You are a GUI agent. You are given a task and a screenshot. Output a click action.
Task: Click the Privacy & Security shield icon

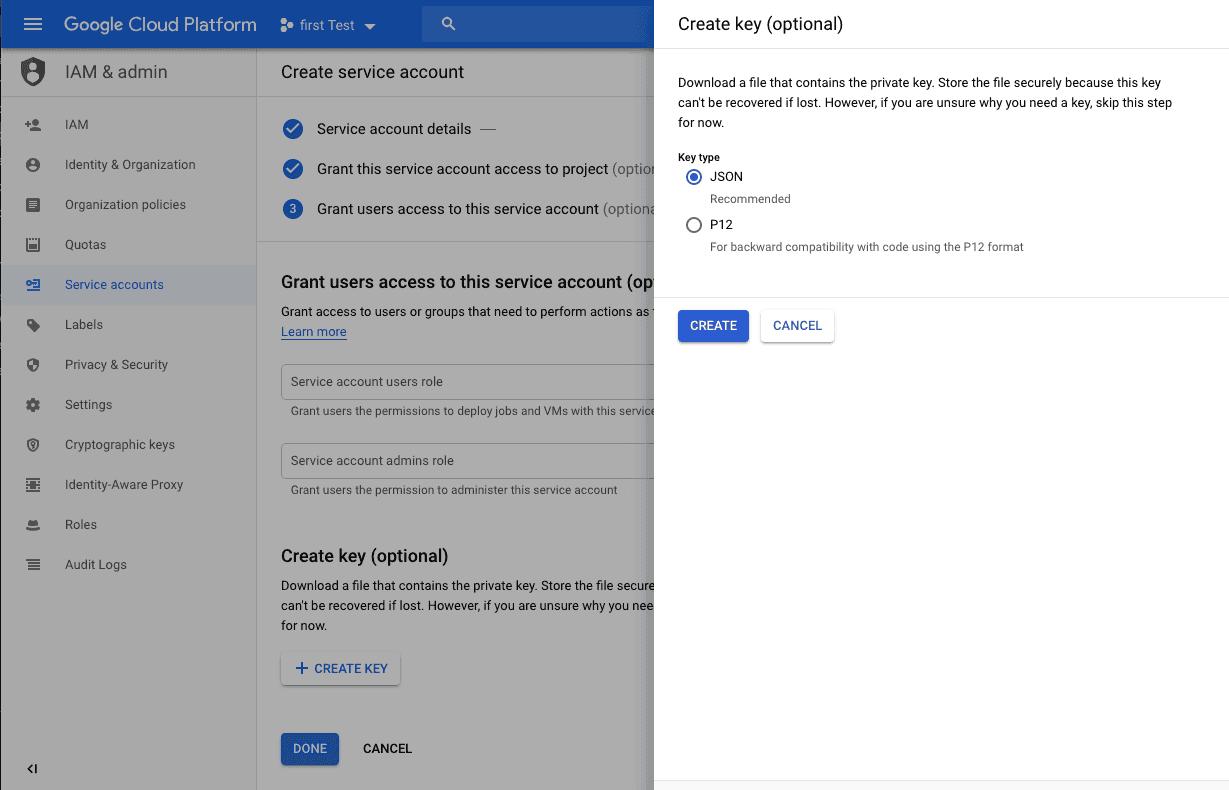click(x=33, y=365)
